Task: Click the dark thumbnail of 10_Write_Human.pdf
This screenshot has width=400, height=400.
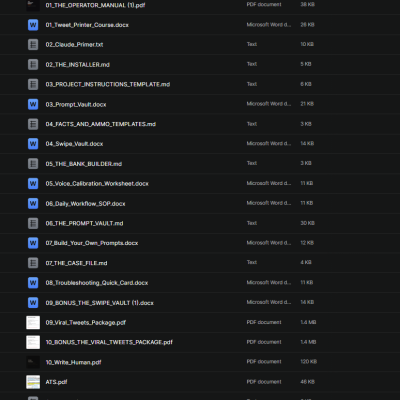Action: [33, 362]
